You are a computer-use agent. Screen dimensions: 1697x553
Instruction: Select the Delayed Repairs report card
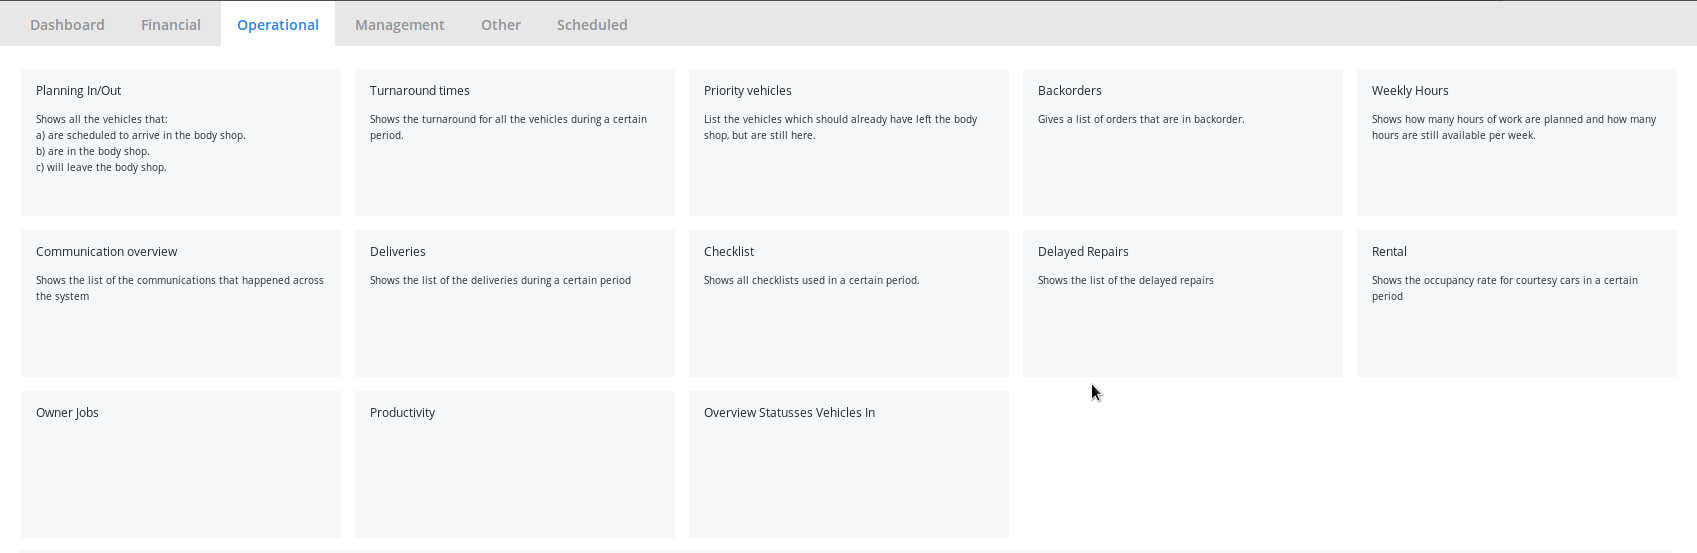coord(1183,303)
